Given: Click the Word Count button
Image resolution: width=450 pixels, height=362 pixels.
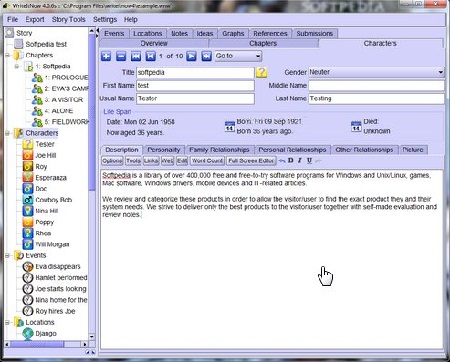Looking at the screenshot, I should tap(207, 161).
